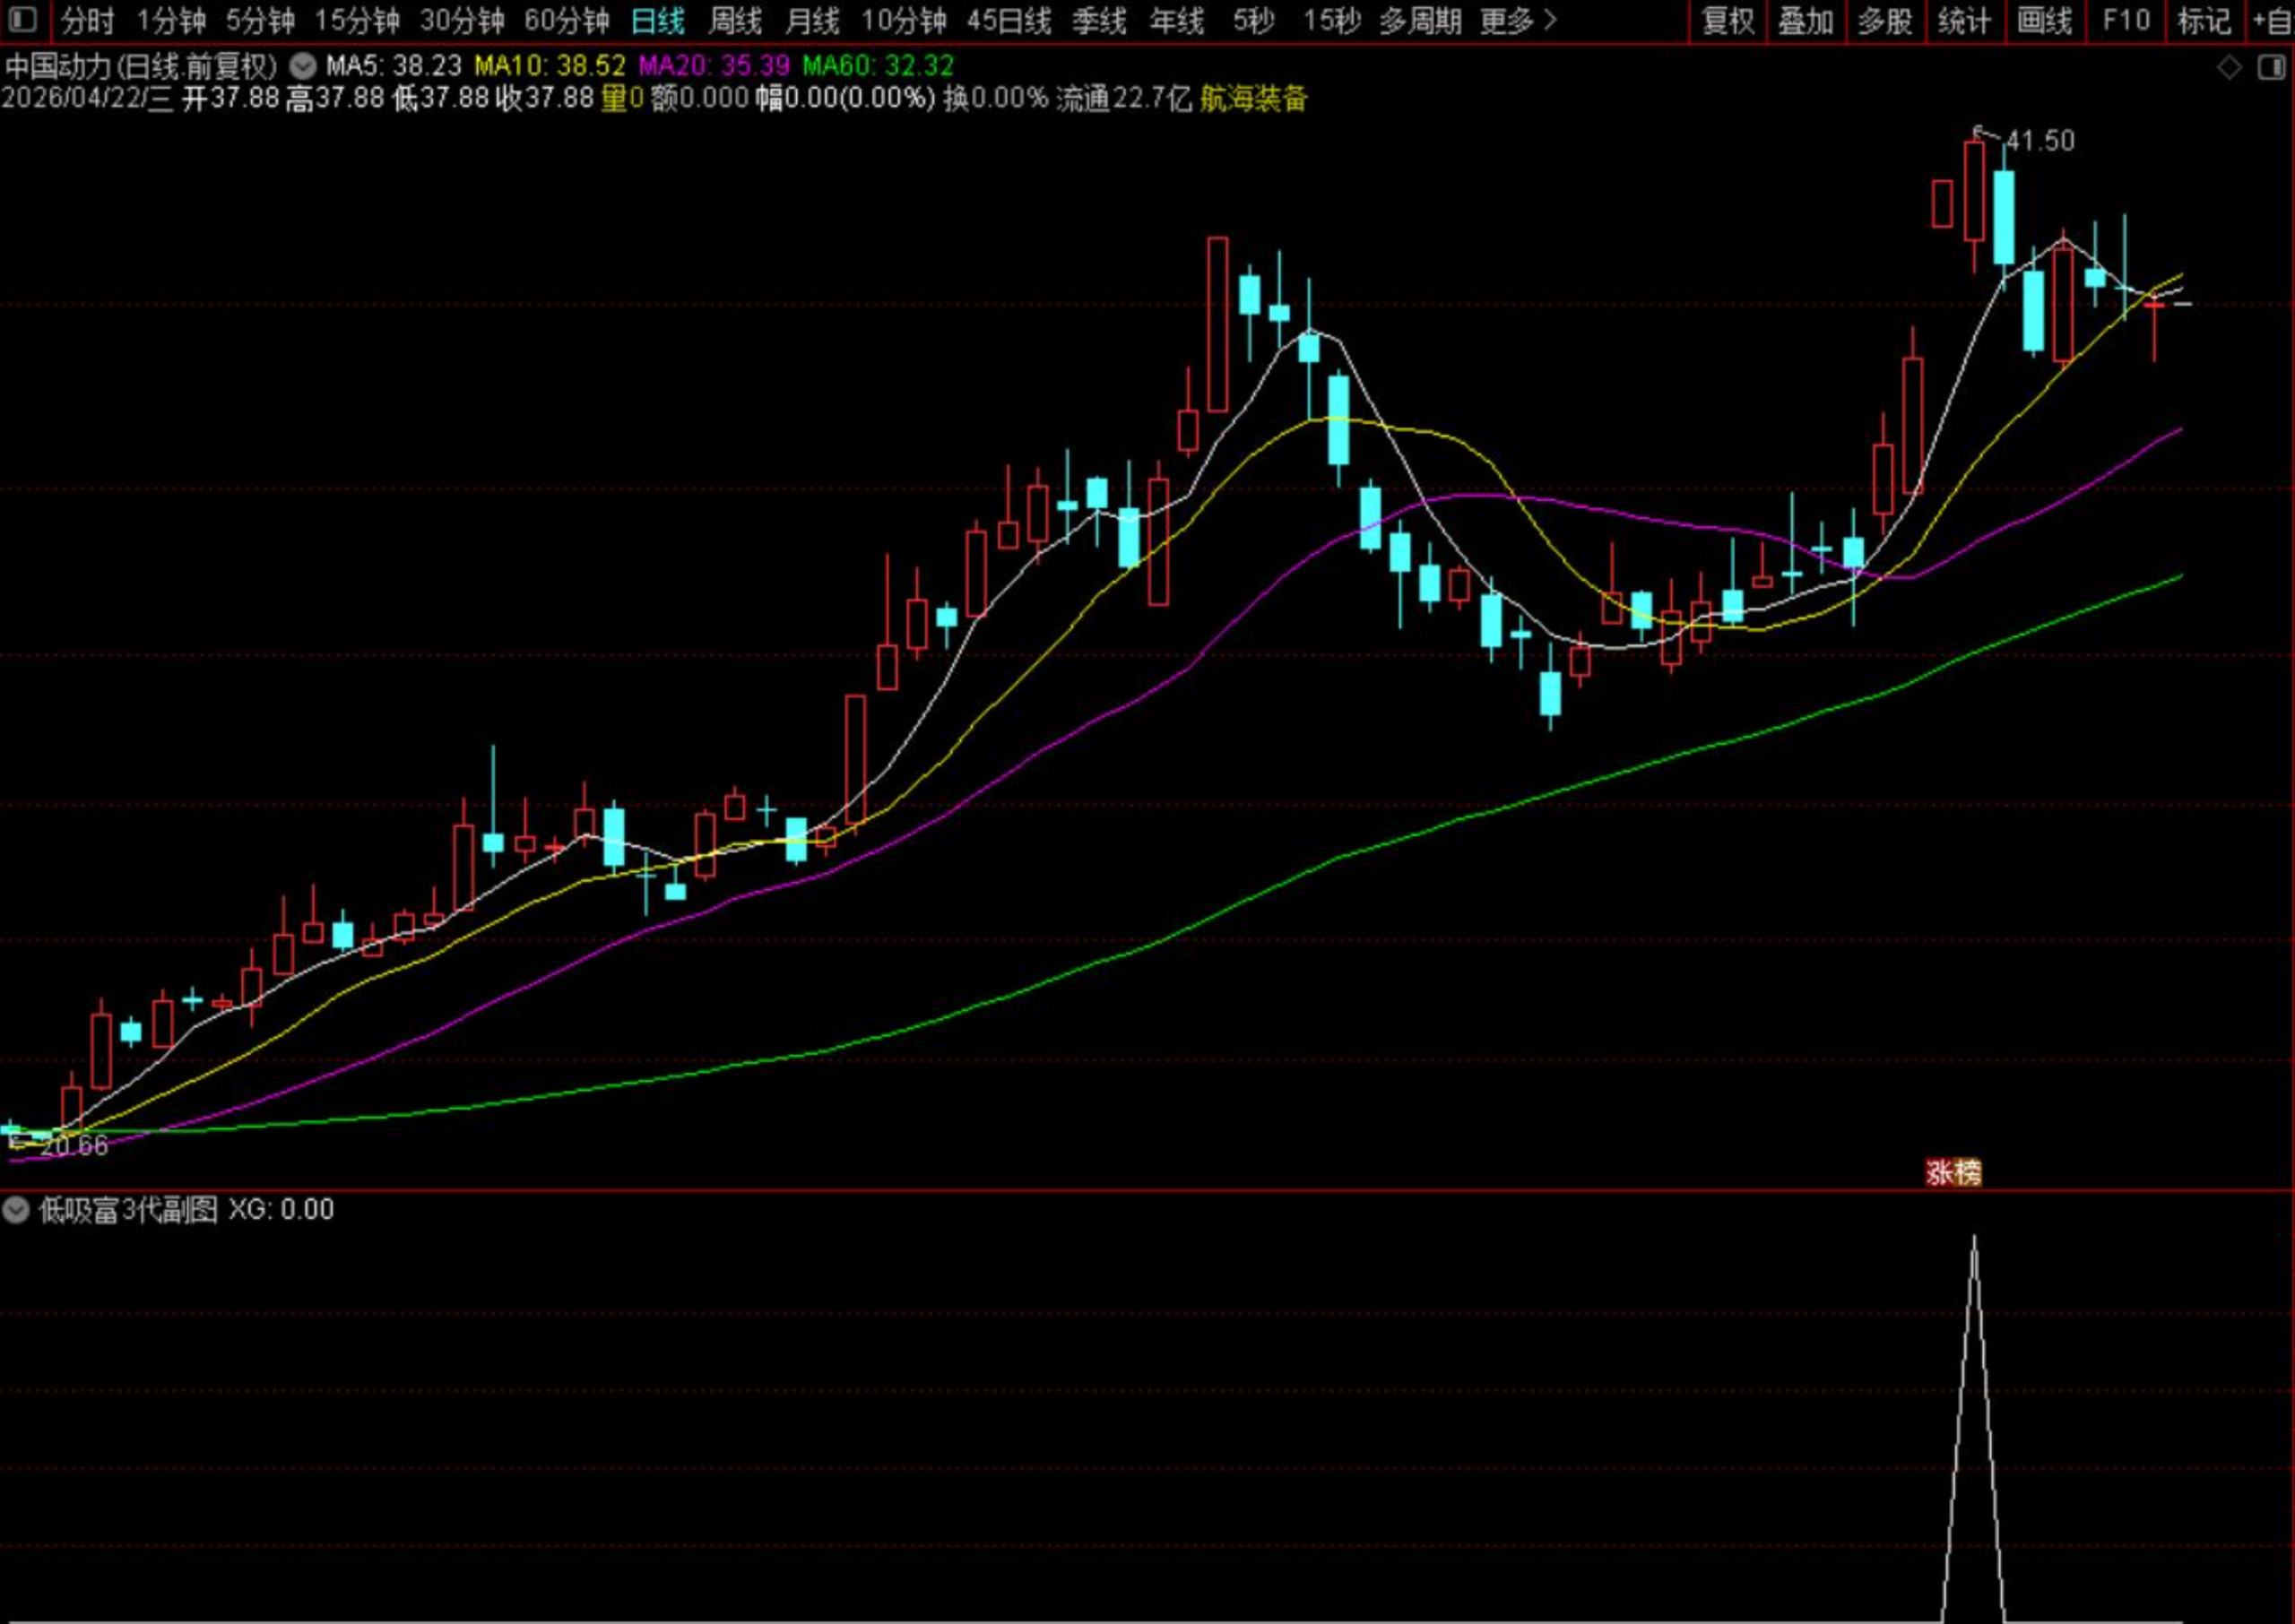Toggle the 复权 price adjustment option

[1728, 21]
